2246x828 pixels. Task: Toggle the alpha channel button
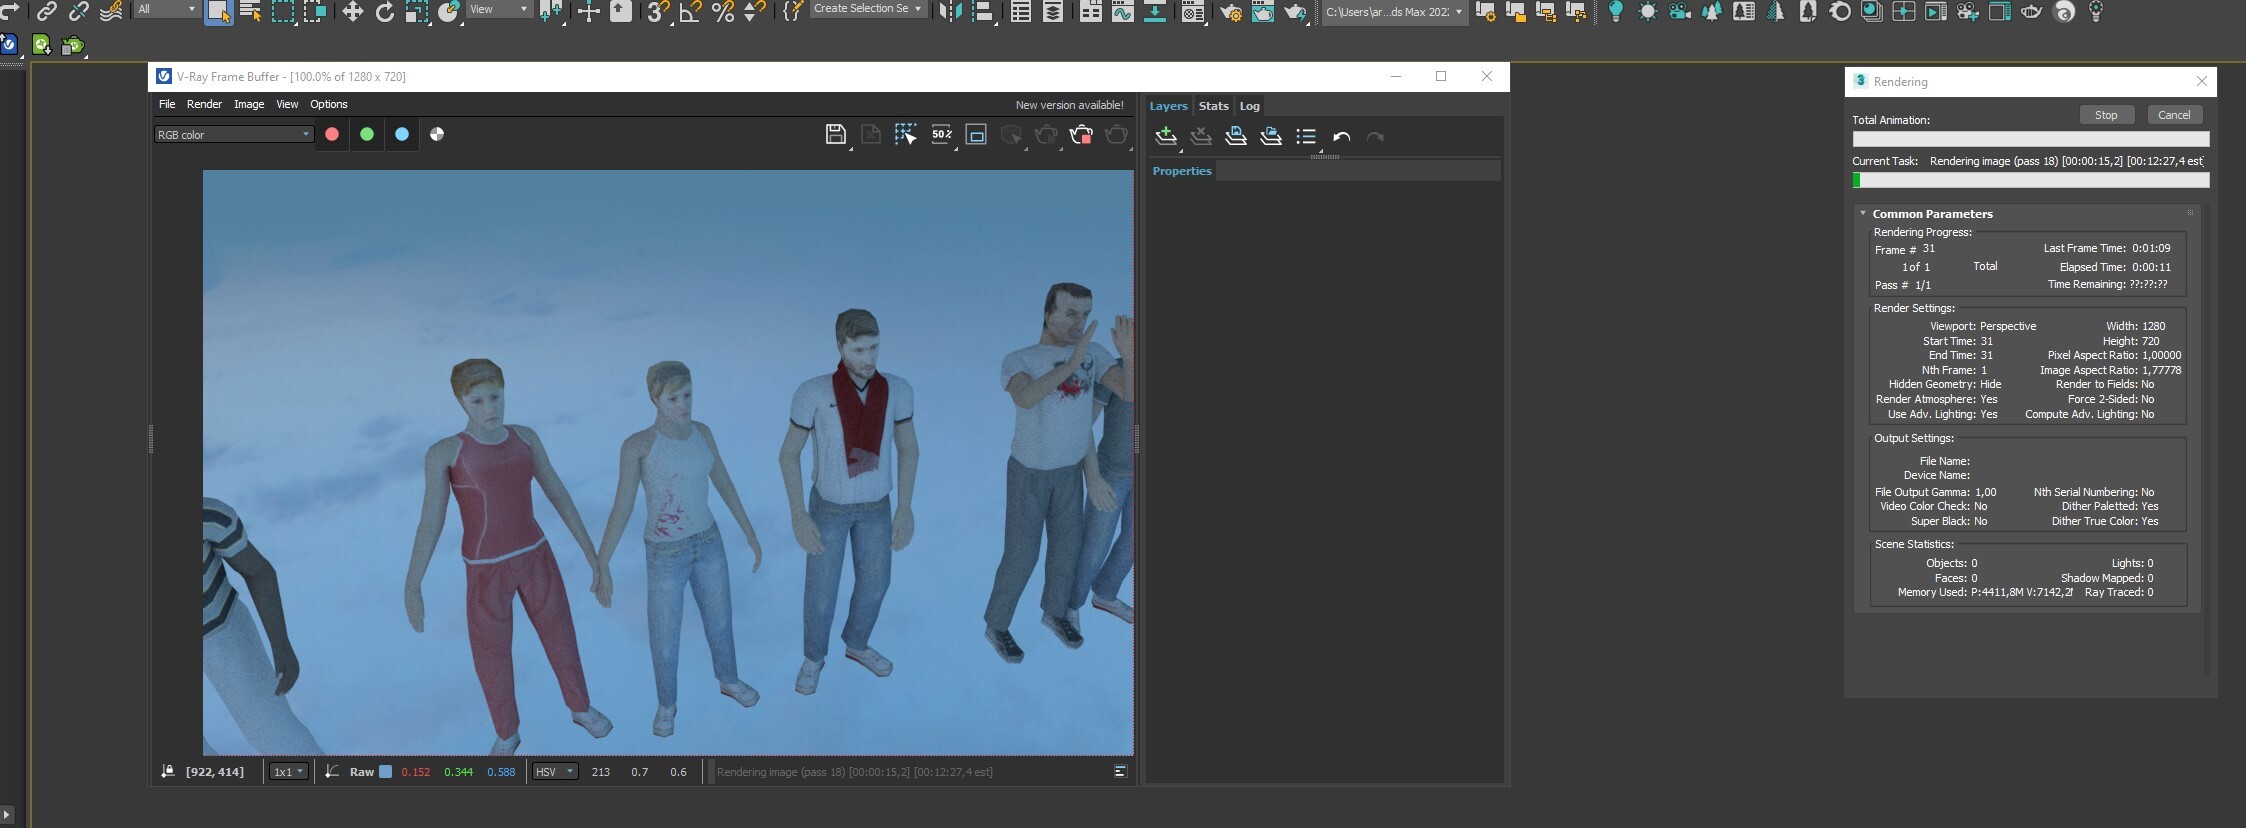437,134
